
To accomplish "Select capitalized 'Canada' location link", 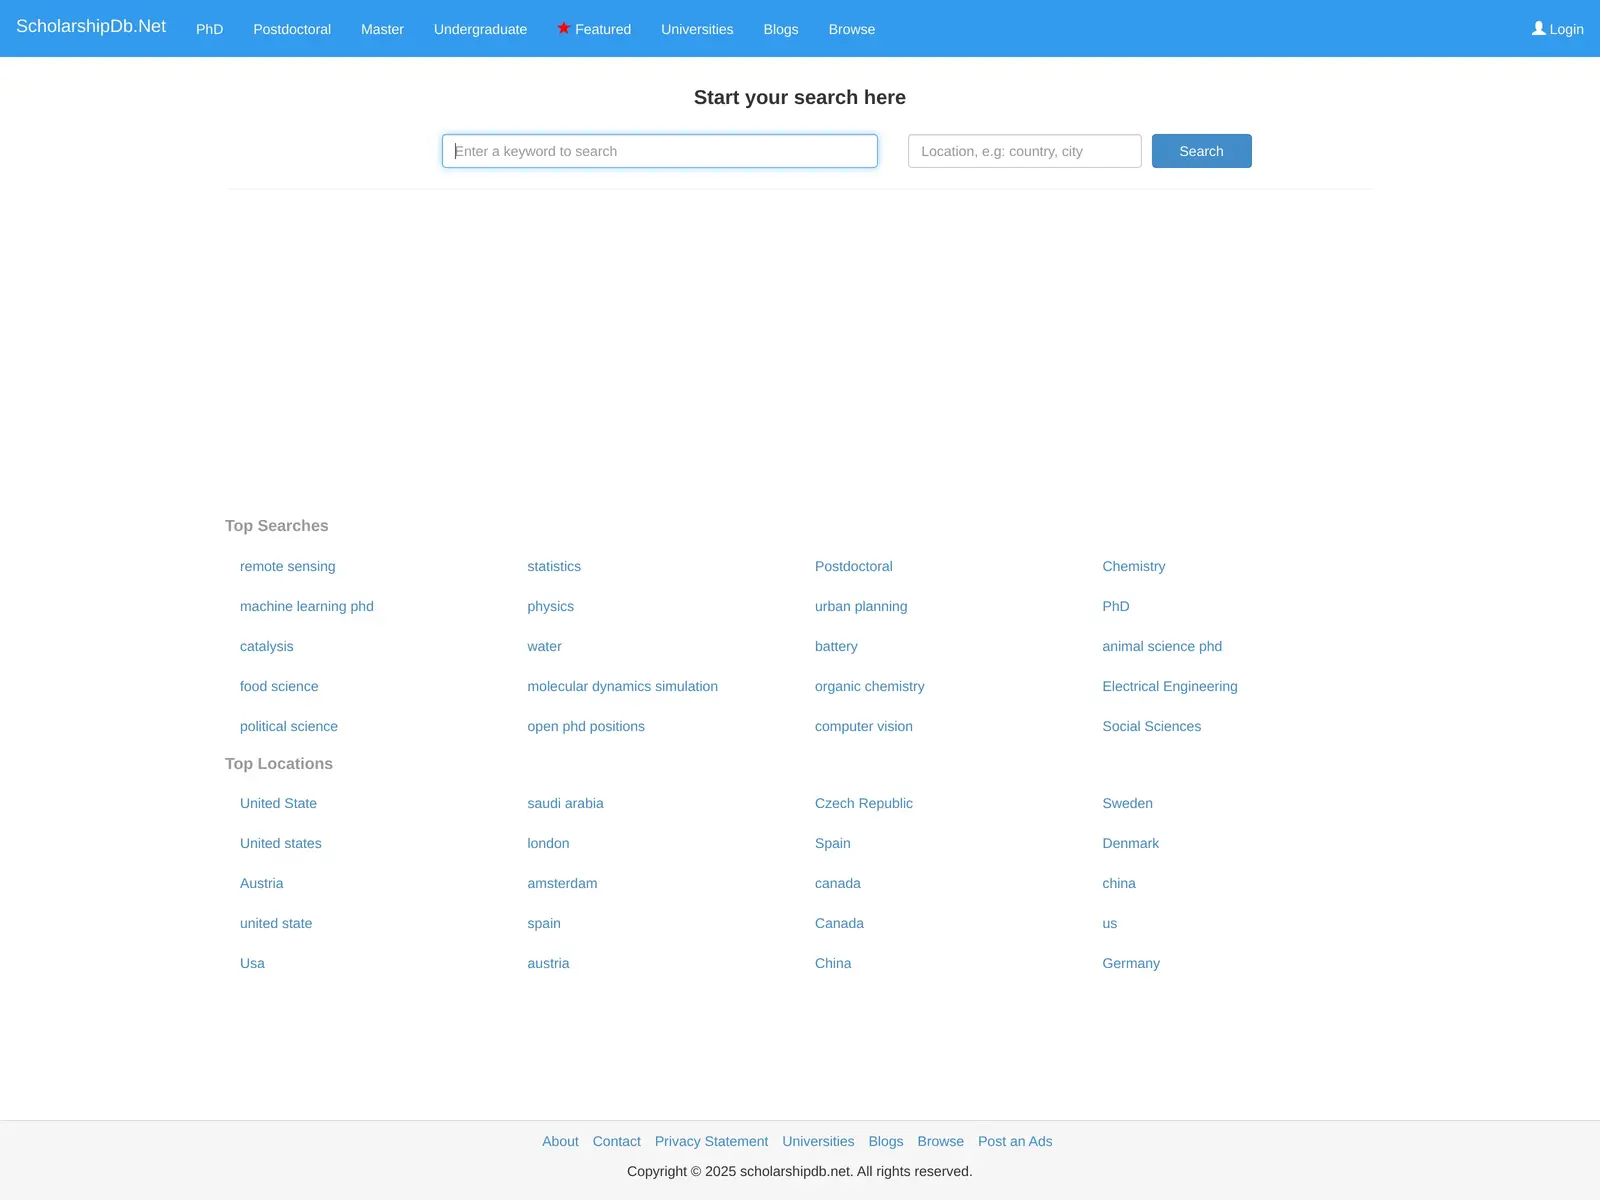I will pyautogui.click(x=840, y=923).
